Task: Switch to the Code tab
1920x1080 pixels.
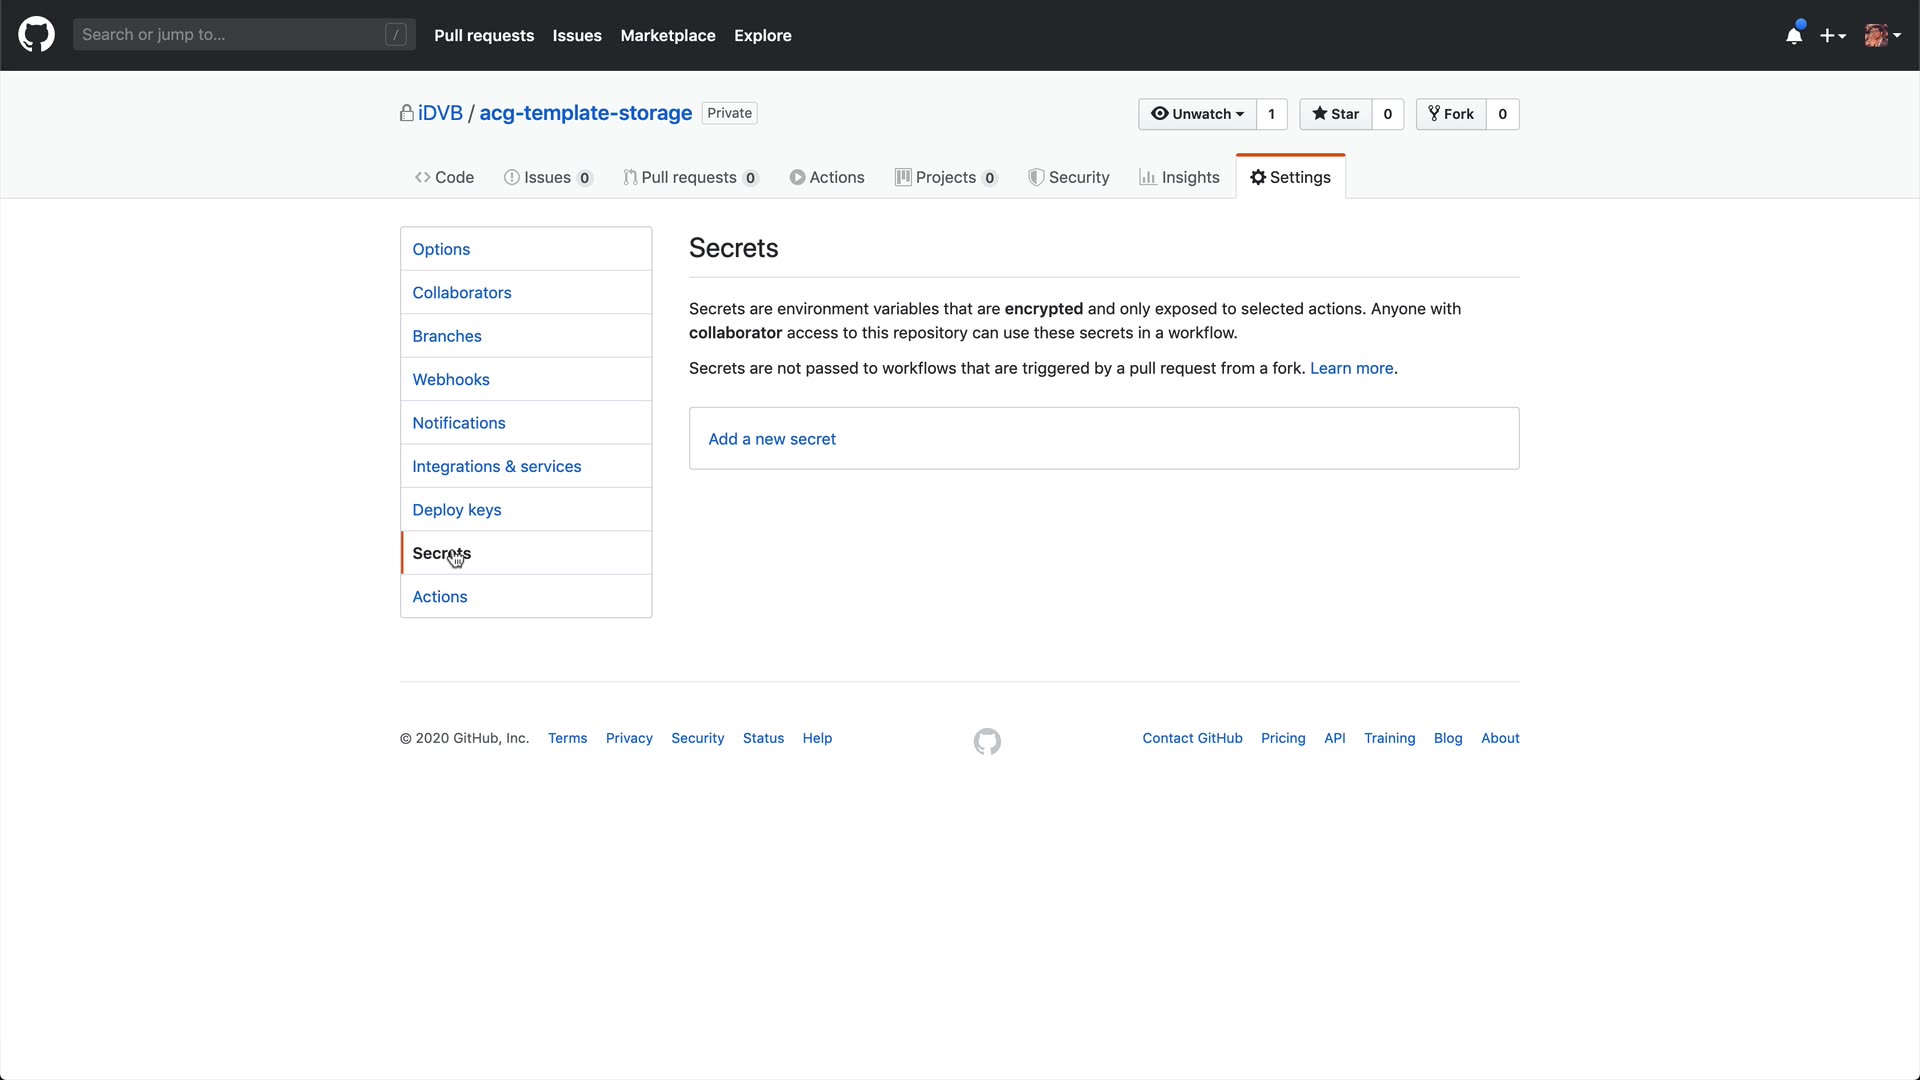Action: point(444,177)
